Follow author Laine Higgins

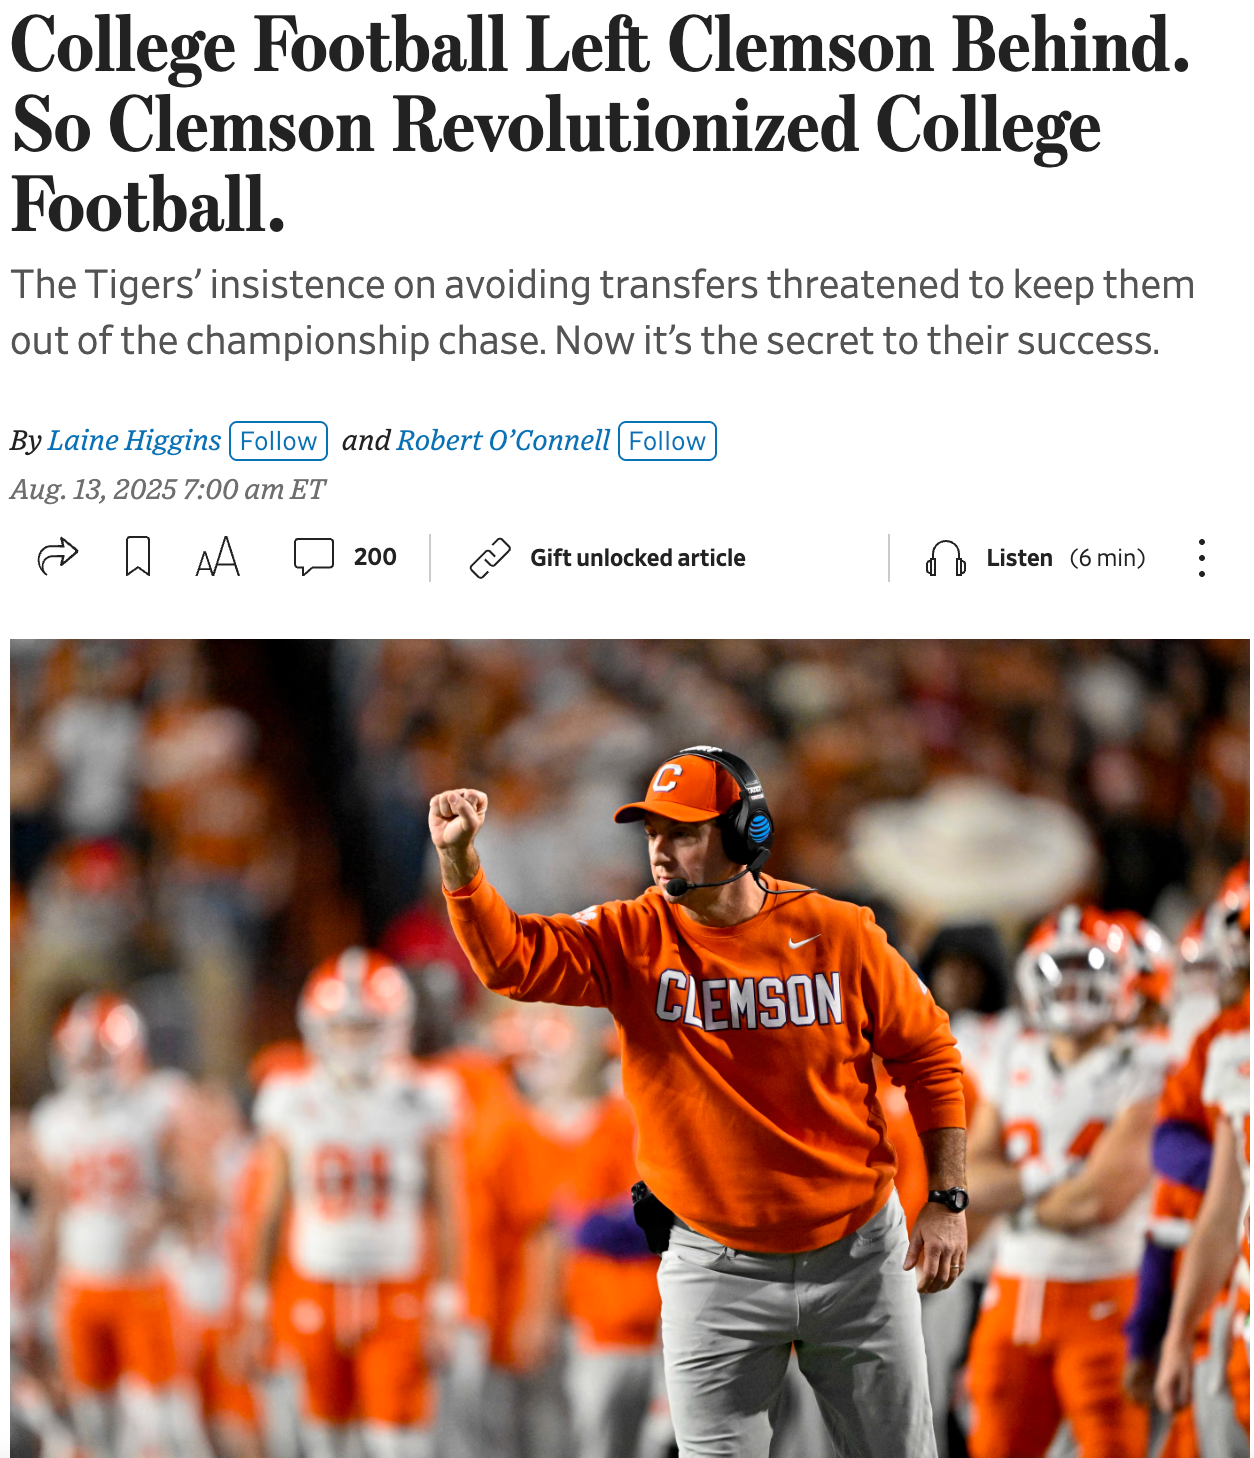(x=278, y=441)
